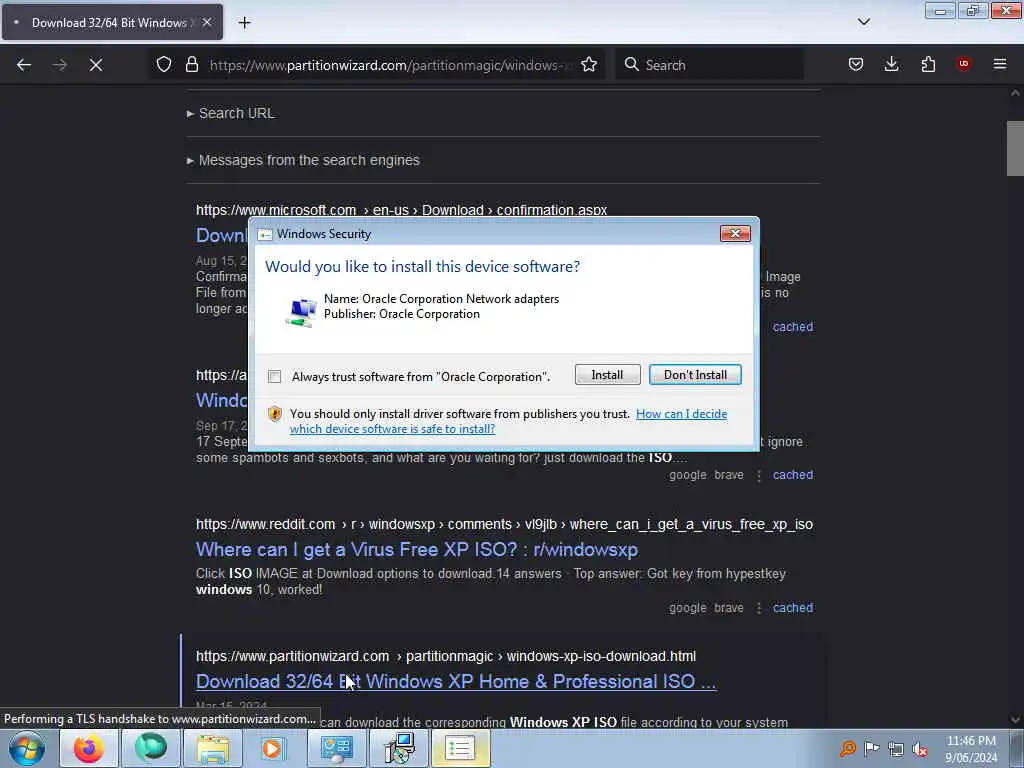Bookmark this page with the star icon
1024x768 pixels.
(589, 65)
